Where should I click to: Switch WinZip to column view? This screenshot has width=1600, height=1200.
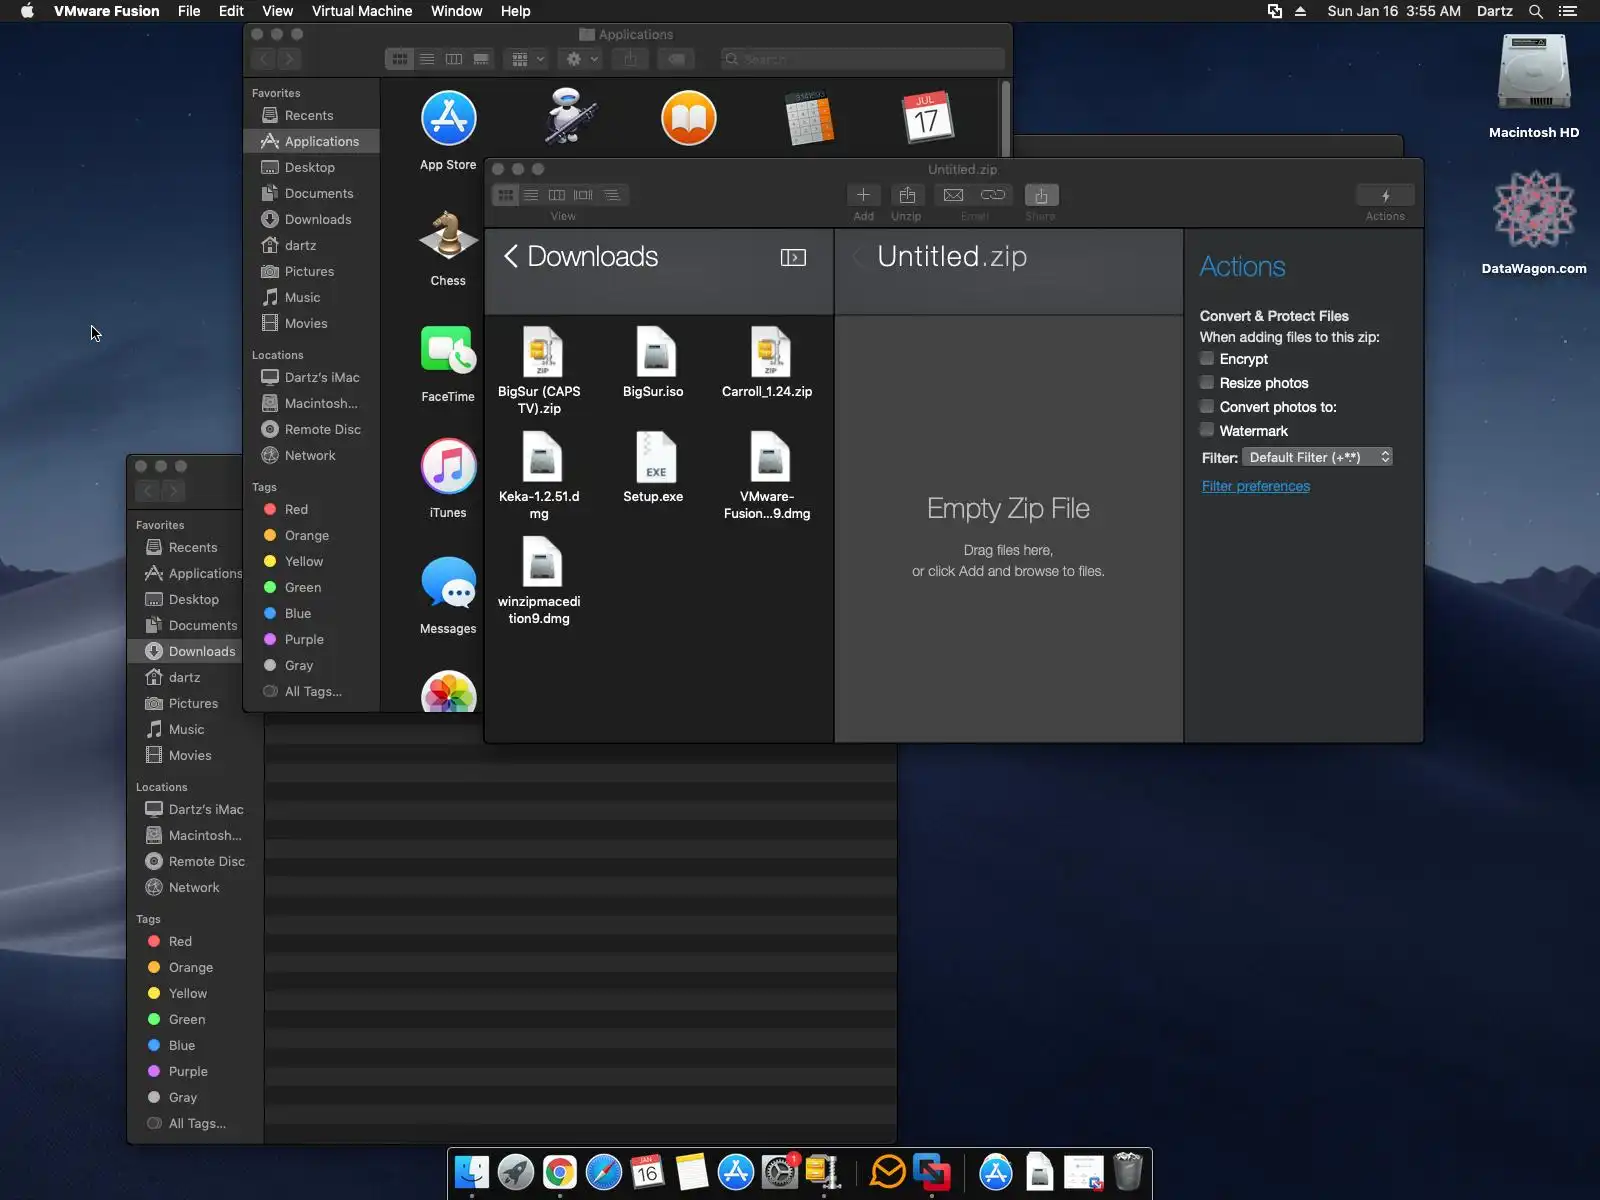[x=557, y=195]
